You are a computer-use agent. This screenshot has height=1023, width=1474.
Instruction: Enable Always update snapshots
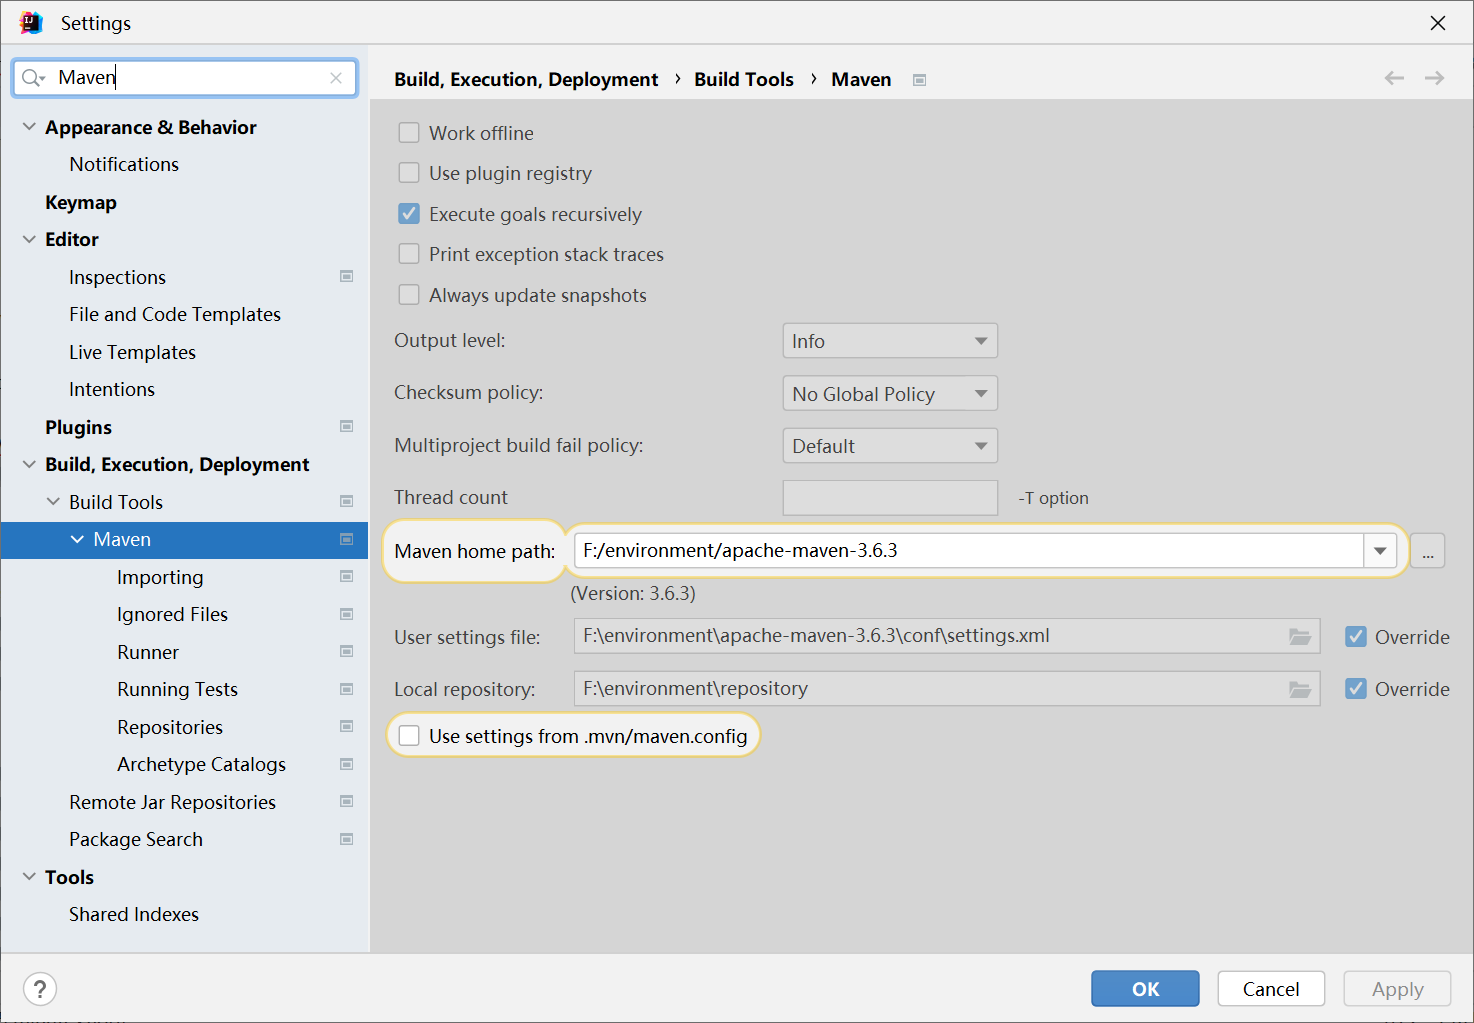click(x=409, y=295)
